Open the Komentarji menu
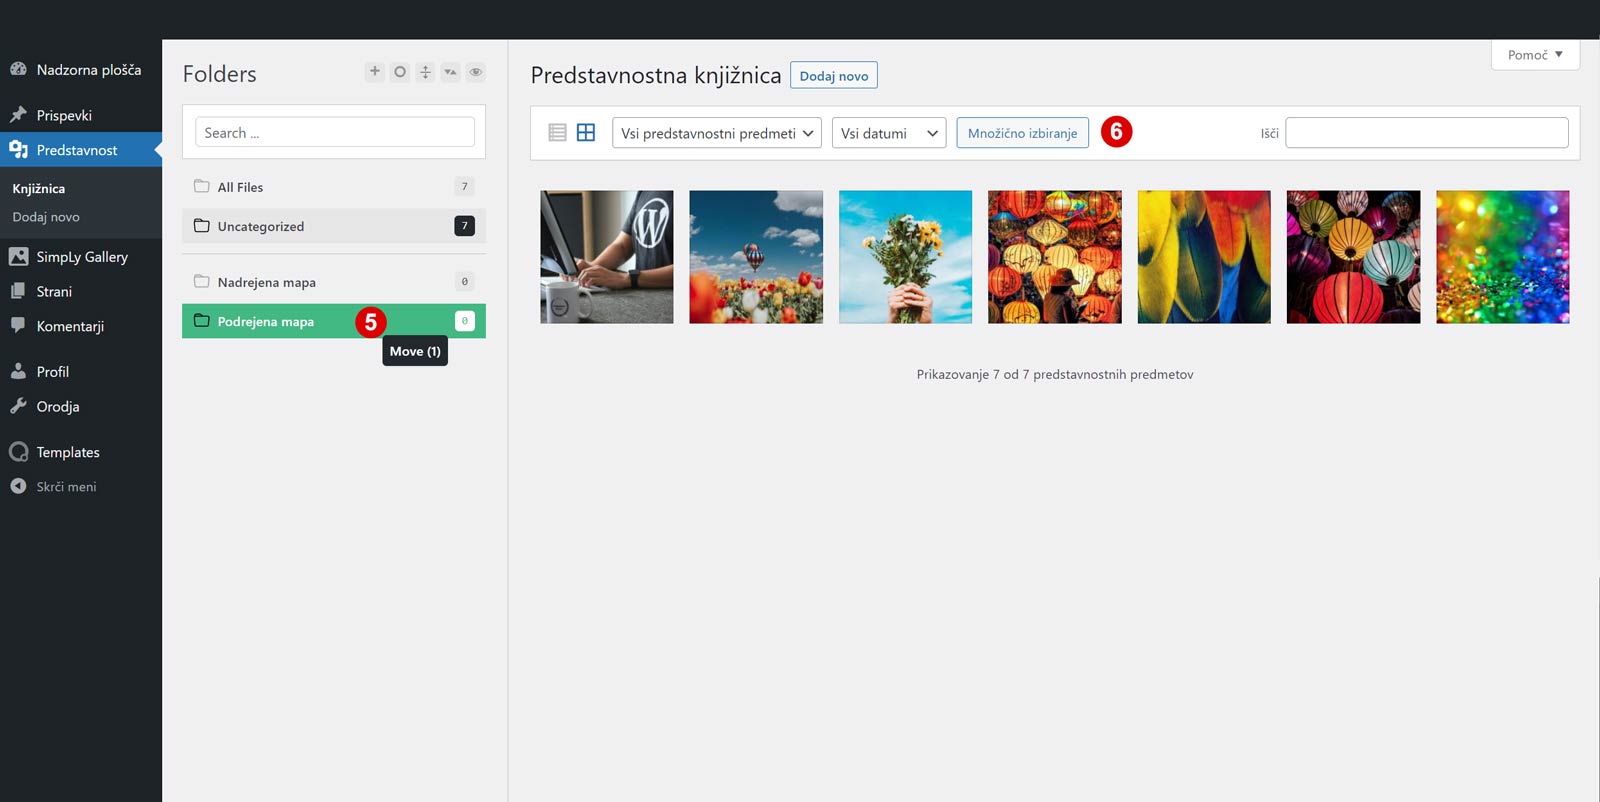The image size is (1600, 802). coord(81,326)
